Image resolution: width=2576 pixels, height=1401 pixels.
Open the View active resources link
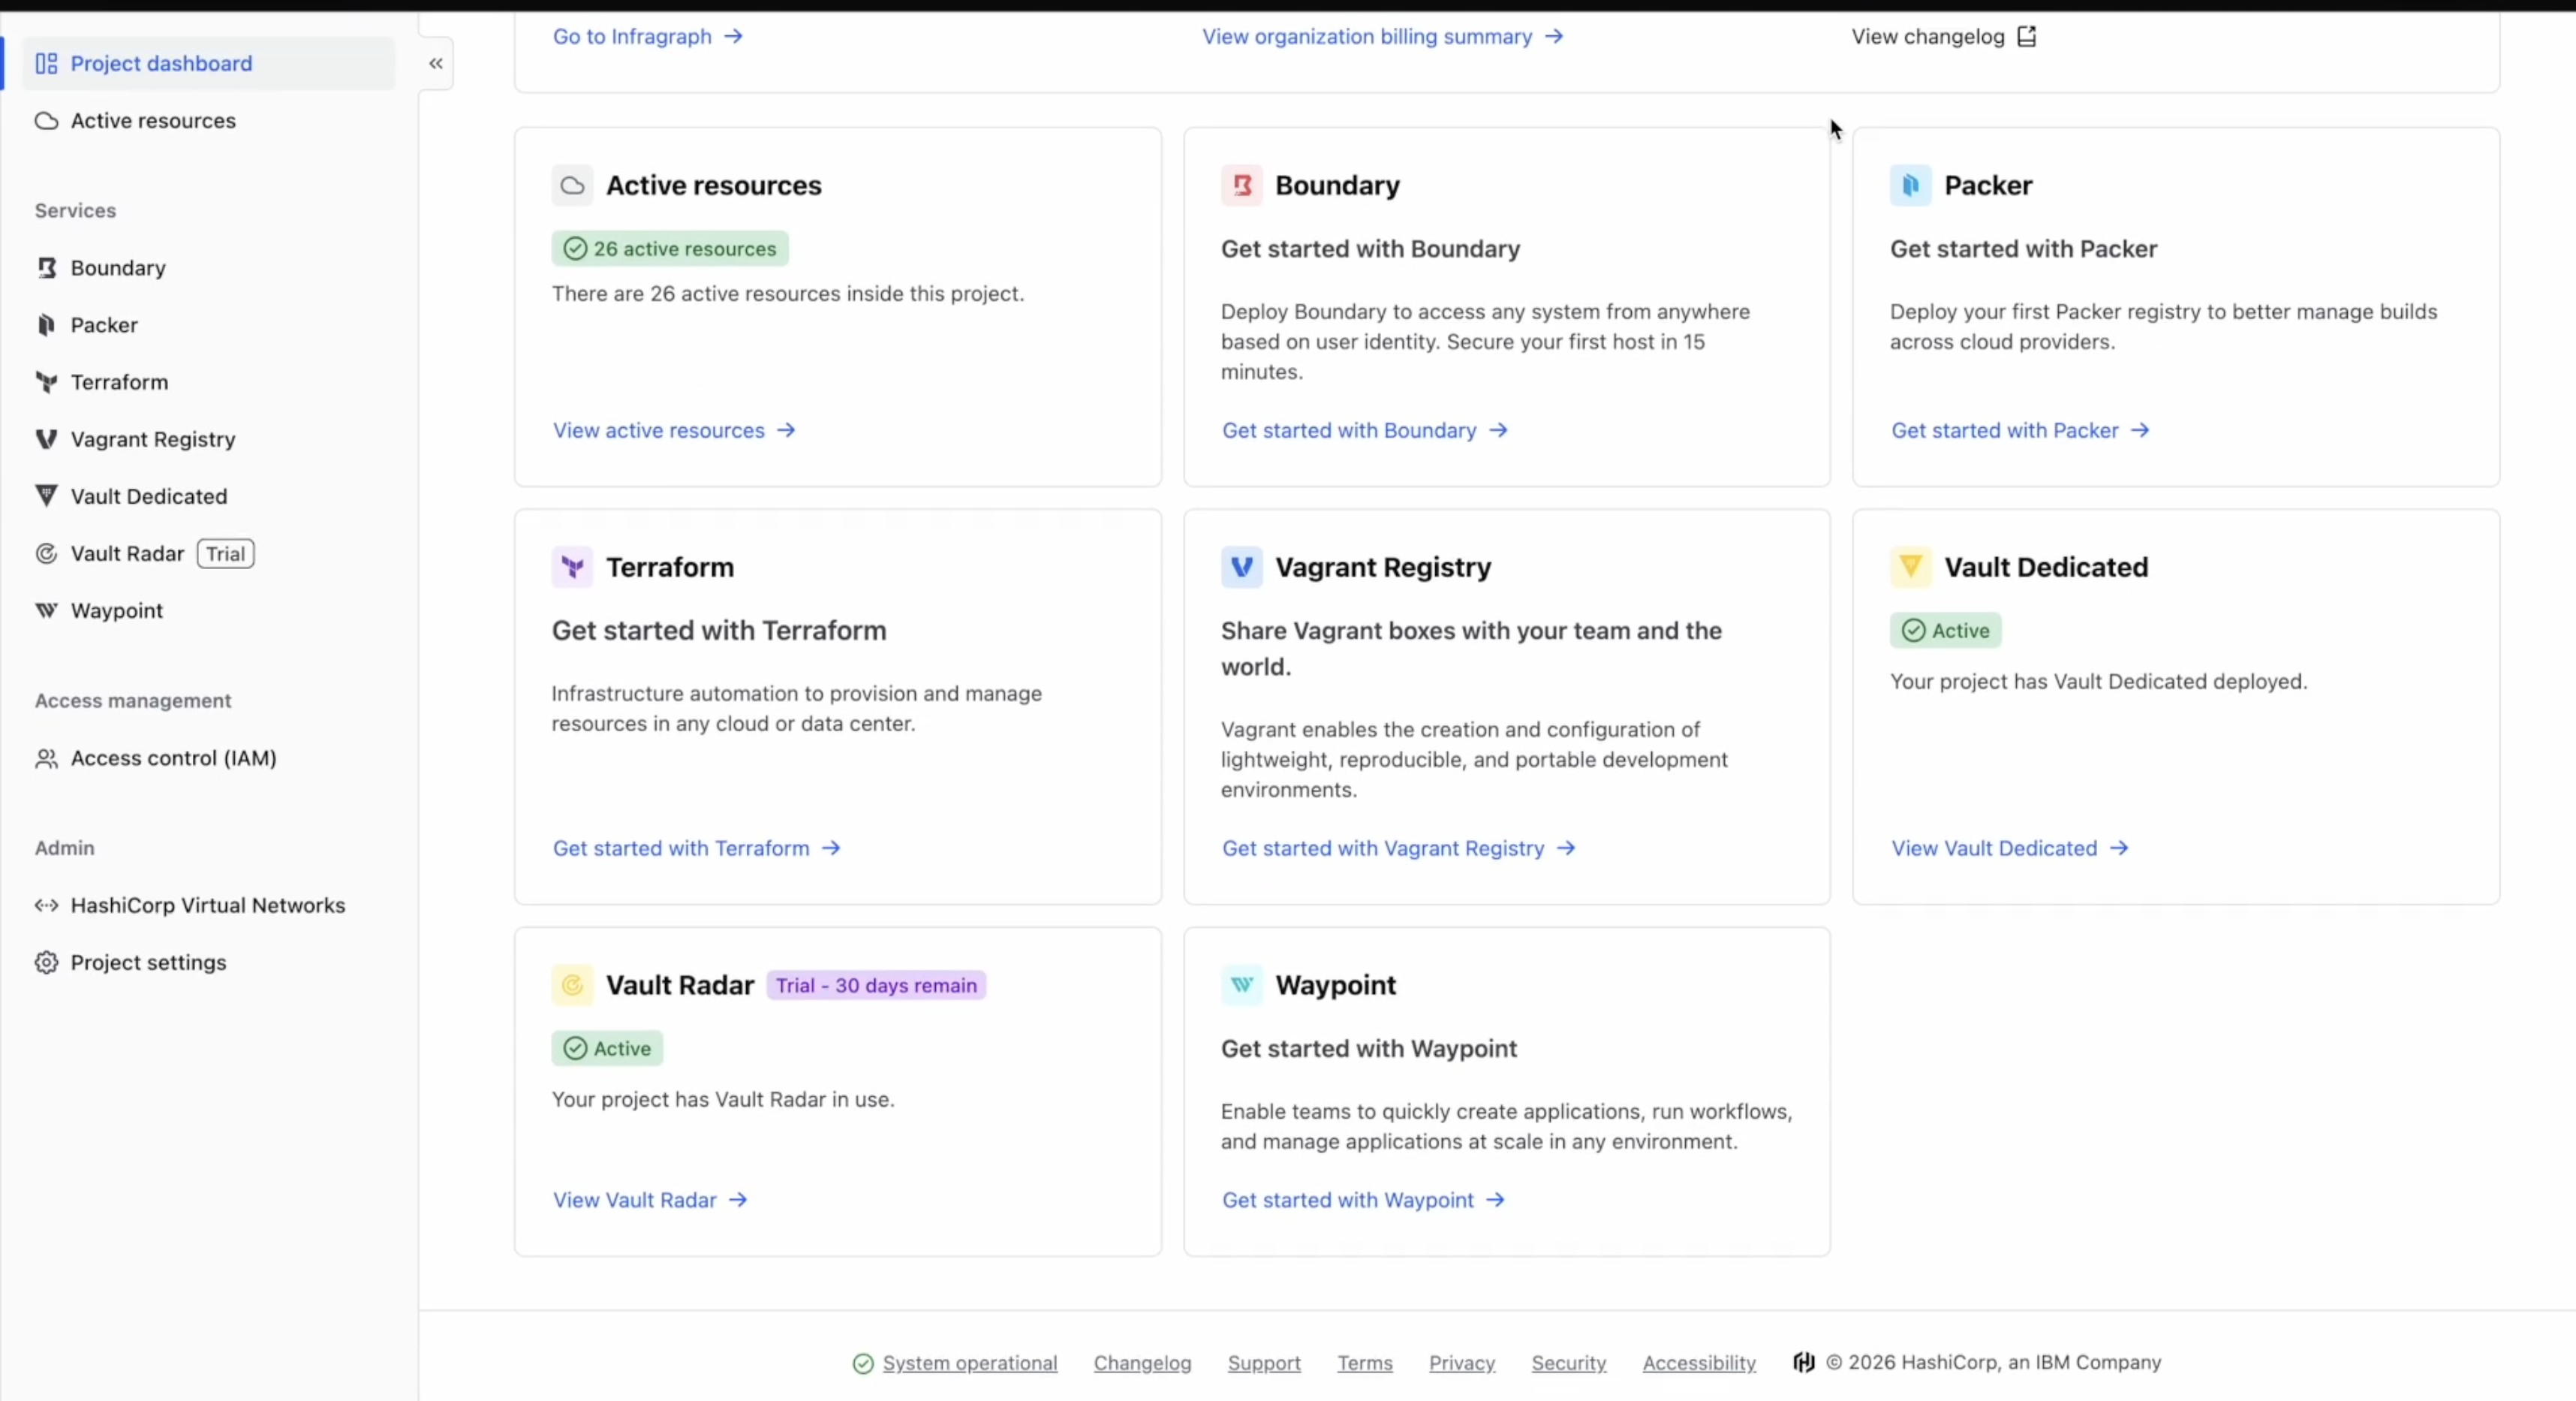point(674,430)
